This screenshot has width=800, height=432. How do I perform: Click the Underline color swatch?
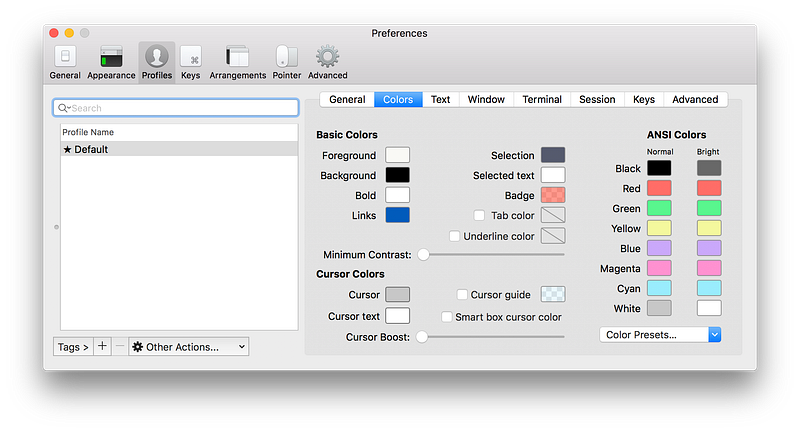point(553,236)
